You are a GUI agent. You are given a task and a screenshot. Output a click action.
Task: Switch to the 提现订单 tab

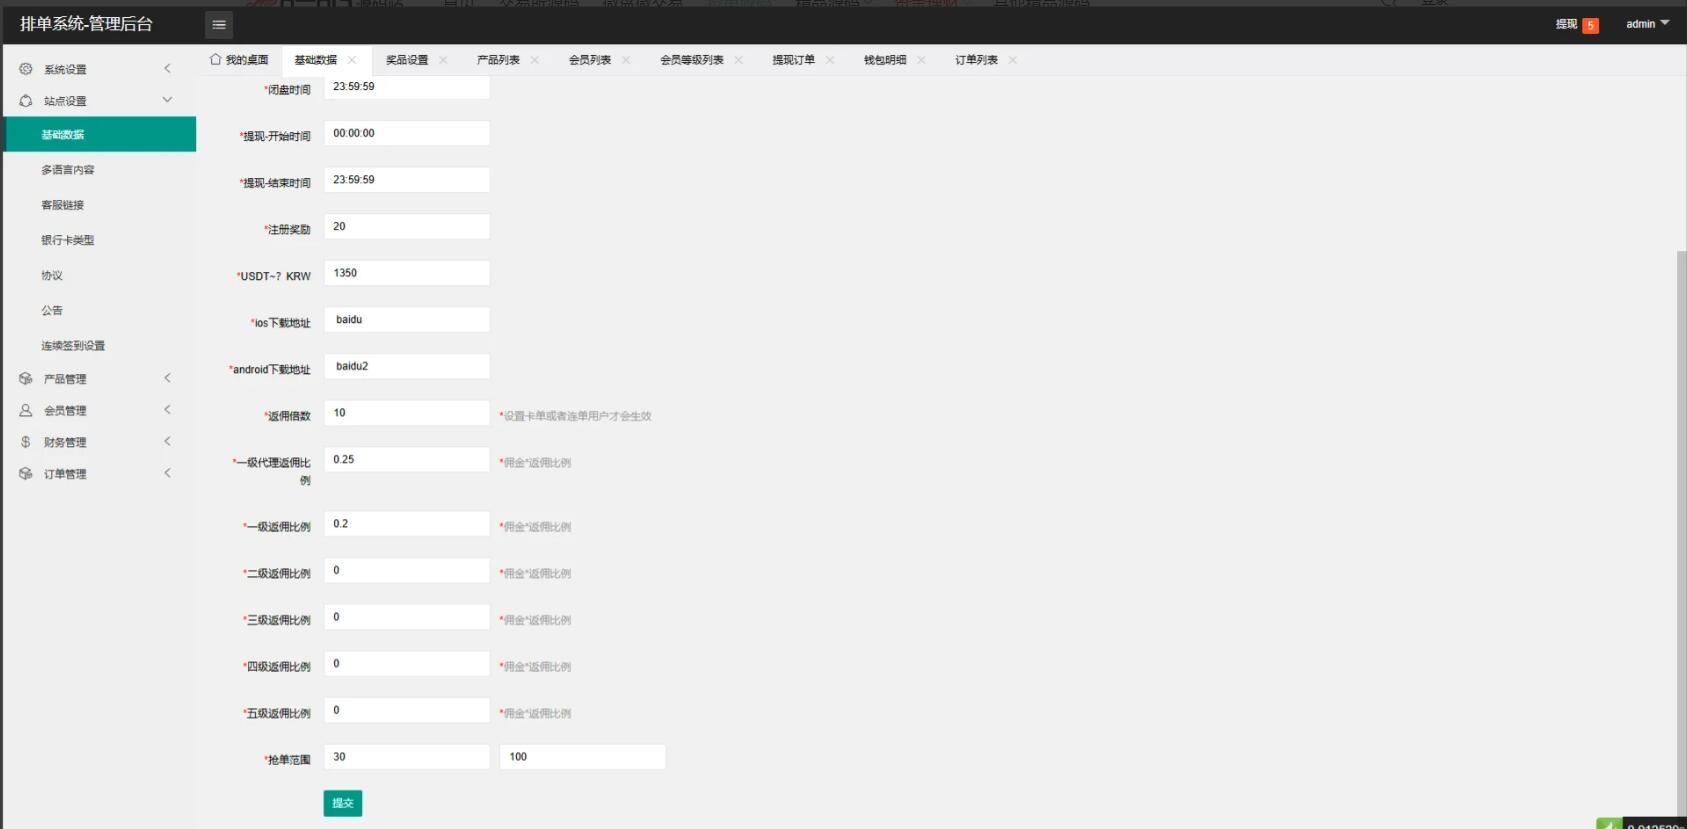pyautogui.click(x=793, y=60)
